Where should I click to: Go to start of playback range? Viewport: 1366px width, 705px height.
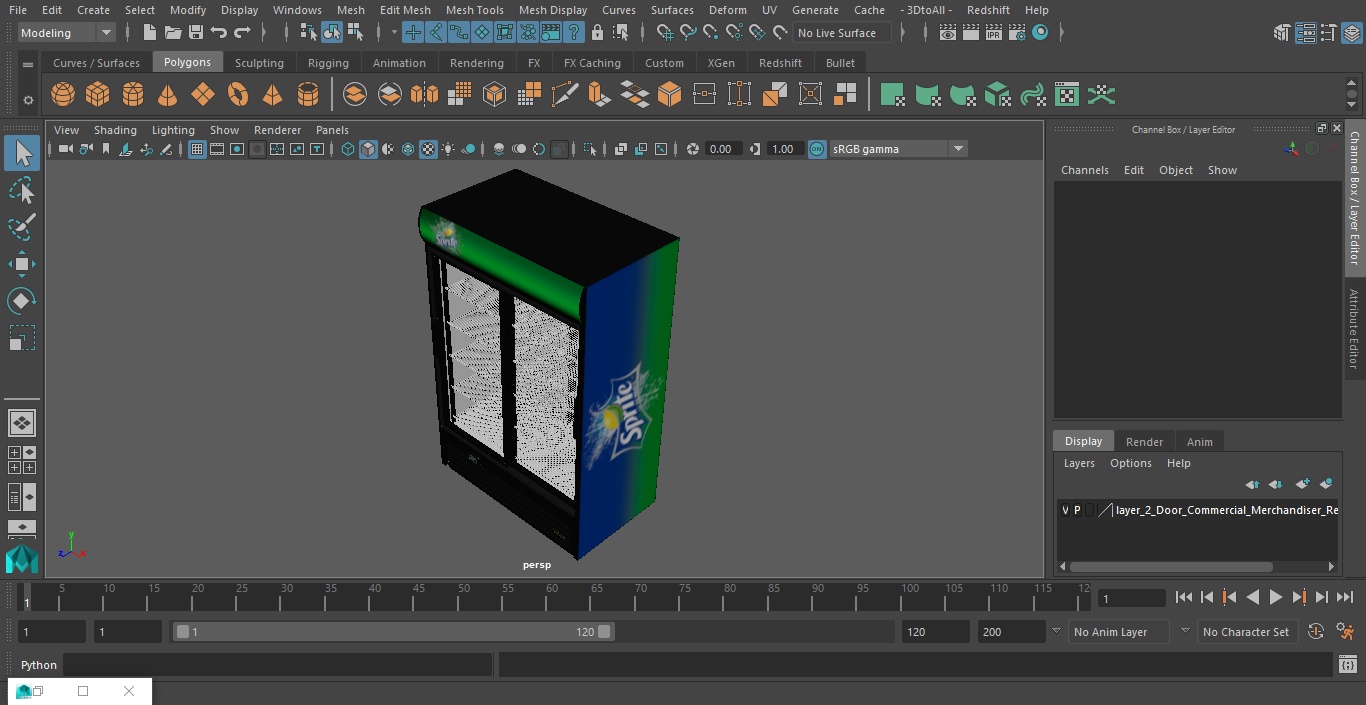click(1183, 597)
